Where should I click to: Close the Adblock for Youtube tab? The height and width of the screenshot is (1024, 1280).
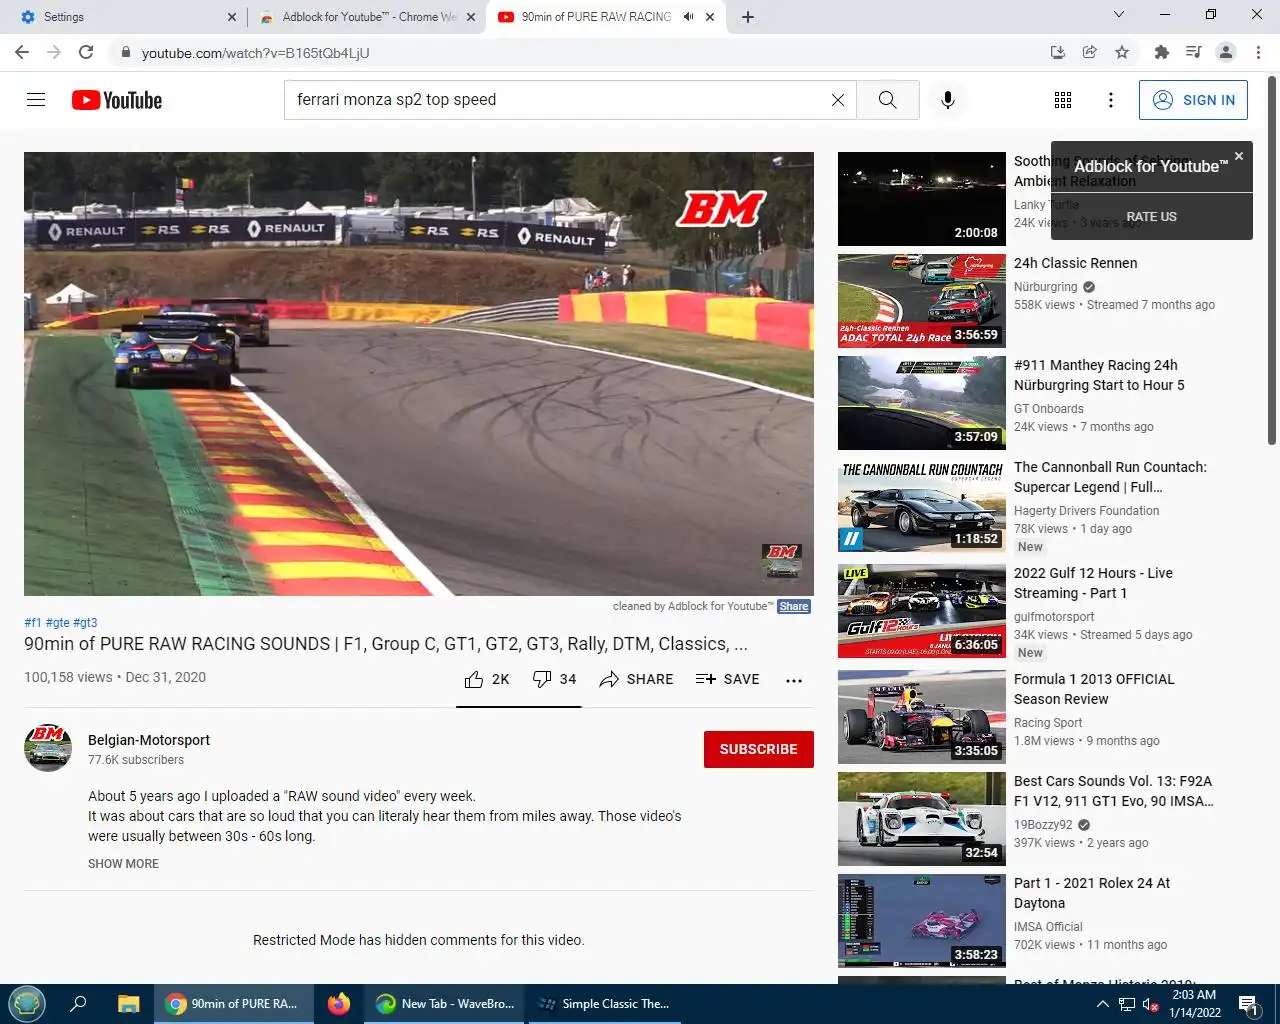471,17
